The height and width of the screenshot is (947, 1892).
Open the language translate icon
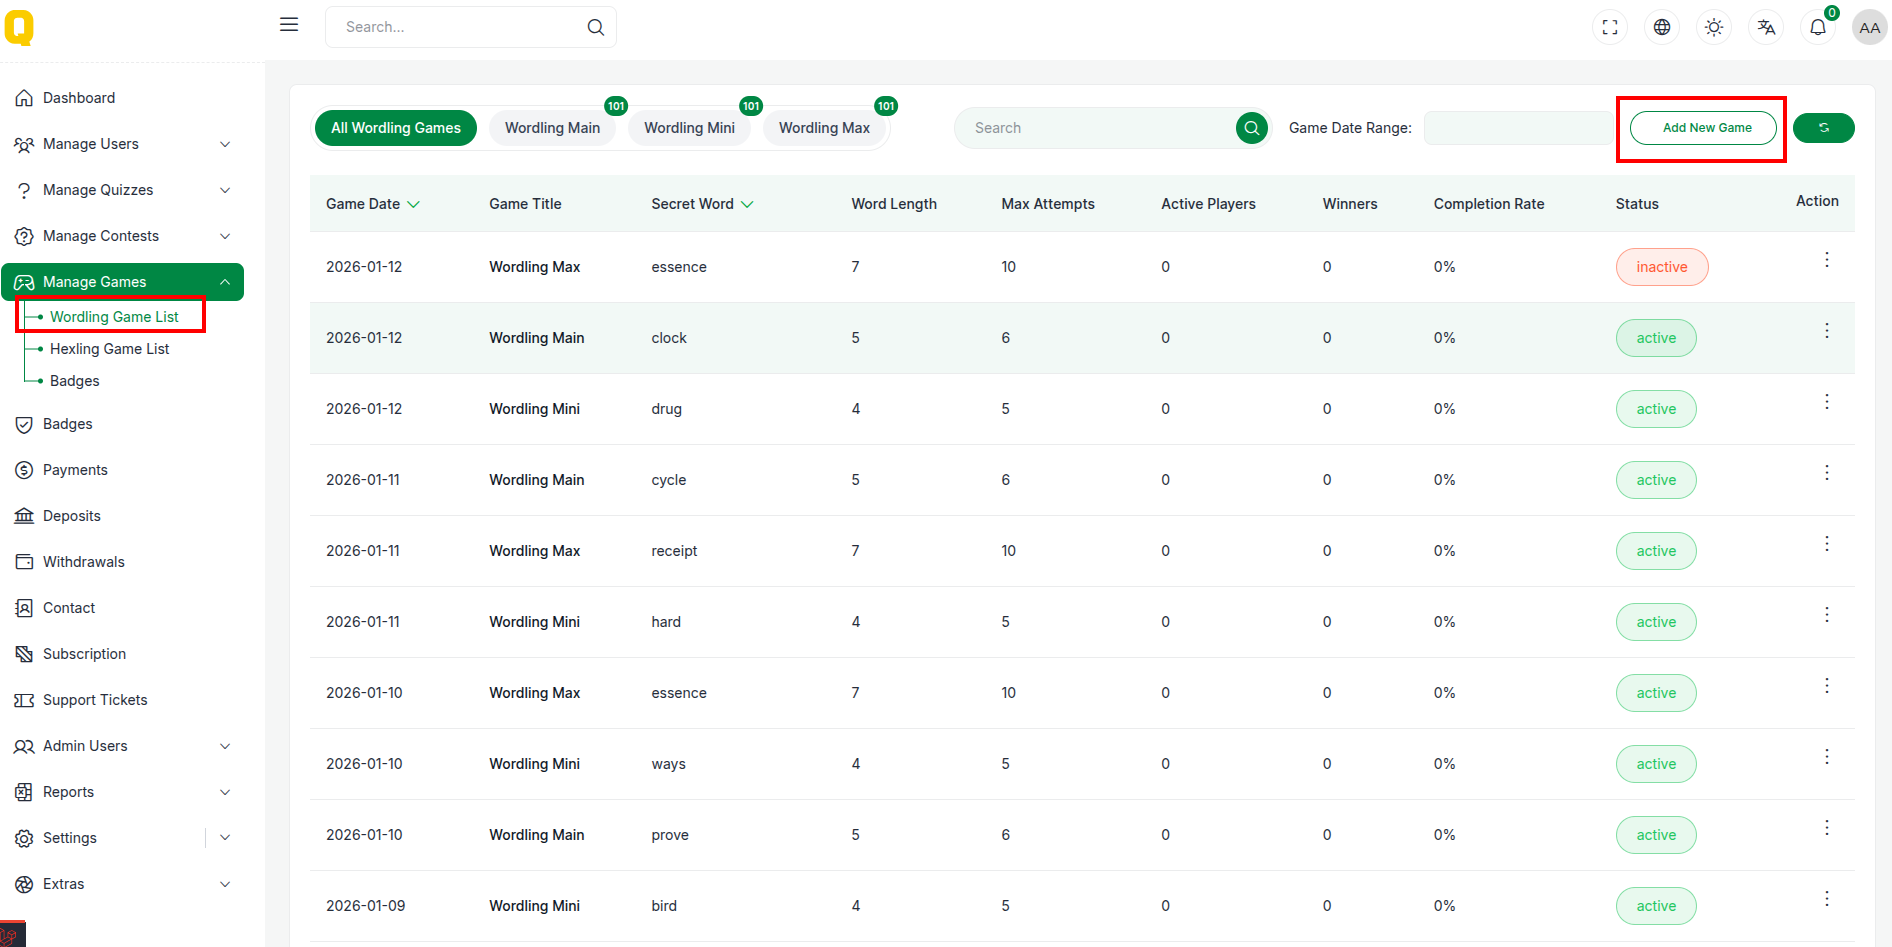tap(1766, 27)
